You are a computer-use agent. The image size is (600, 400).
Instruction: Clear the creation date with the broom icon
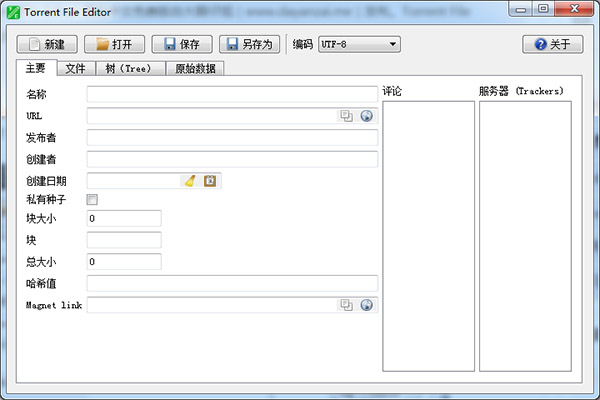tap(190, 181)
